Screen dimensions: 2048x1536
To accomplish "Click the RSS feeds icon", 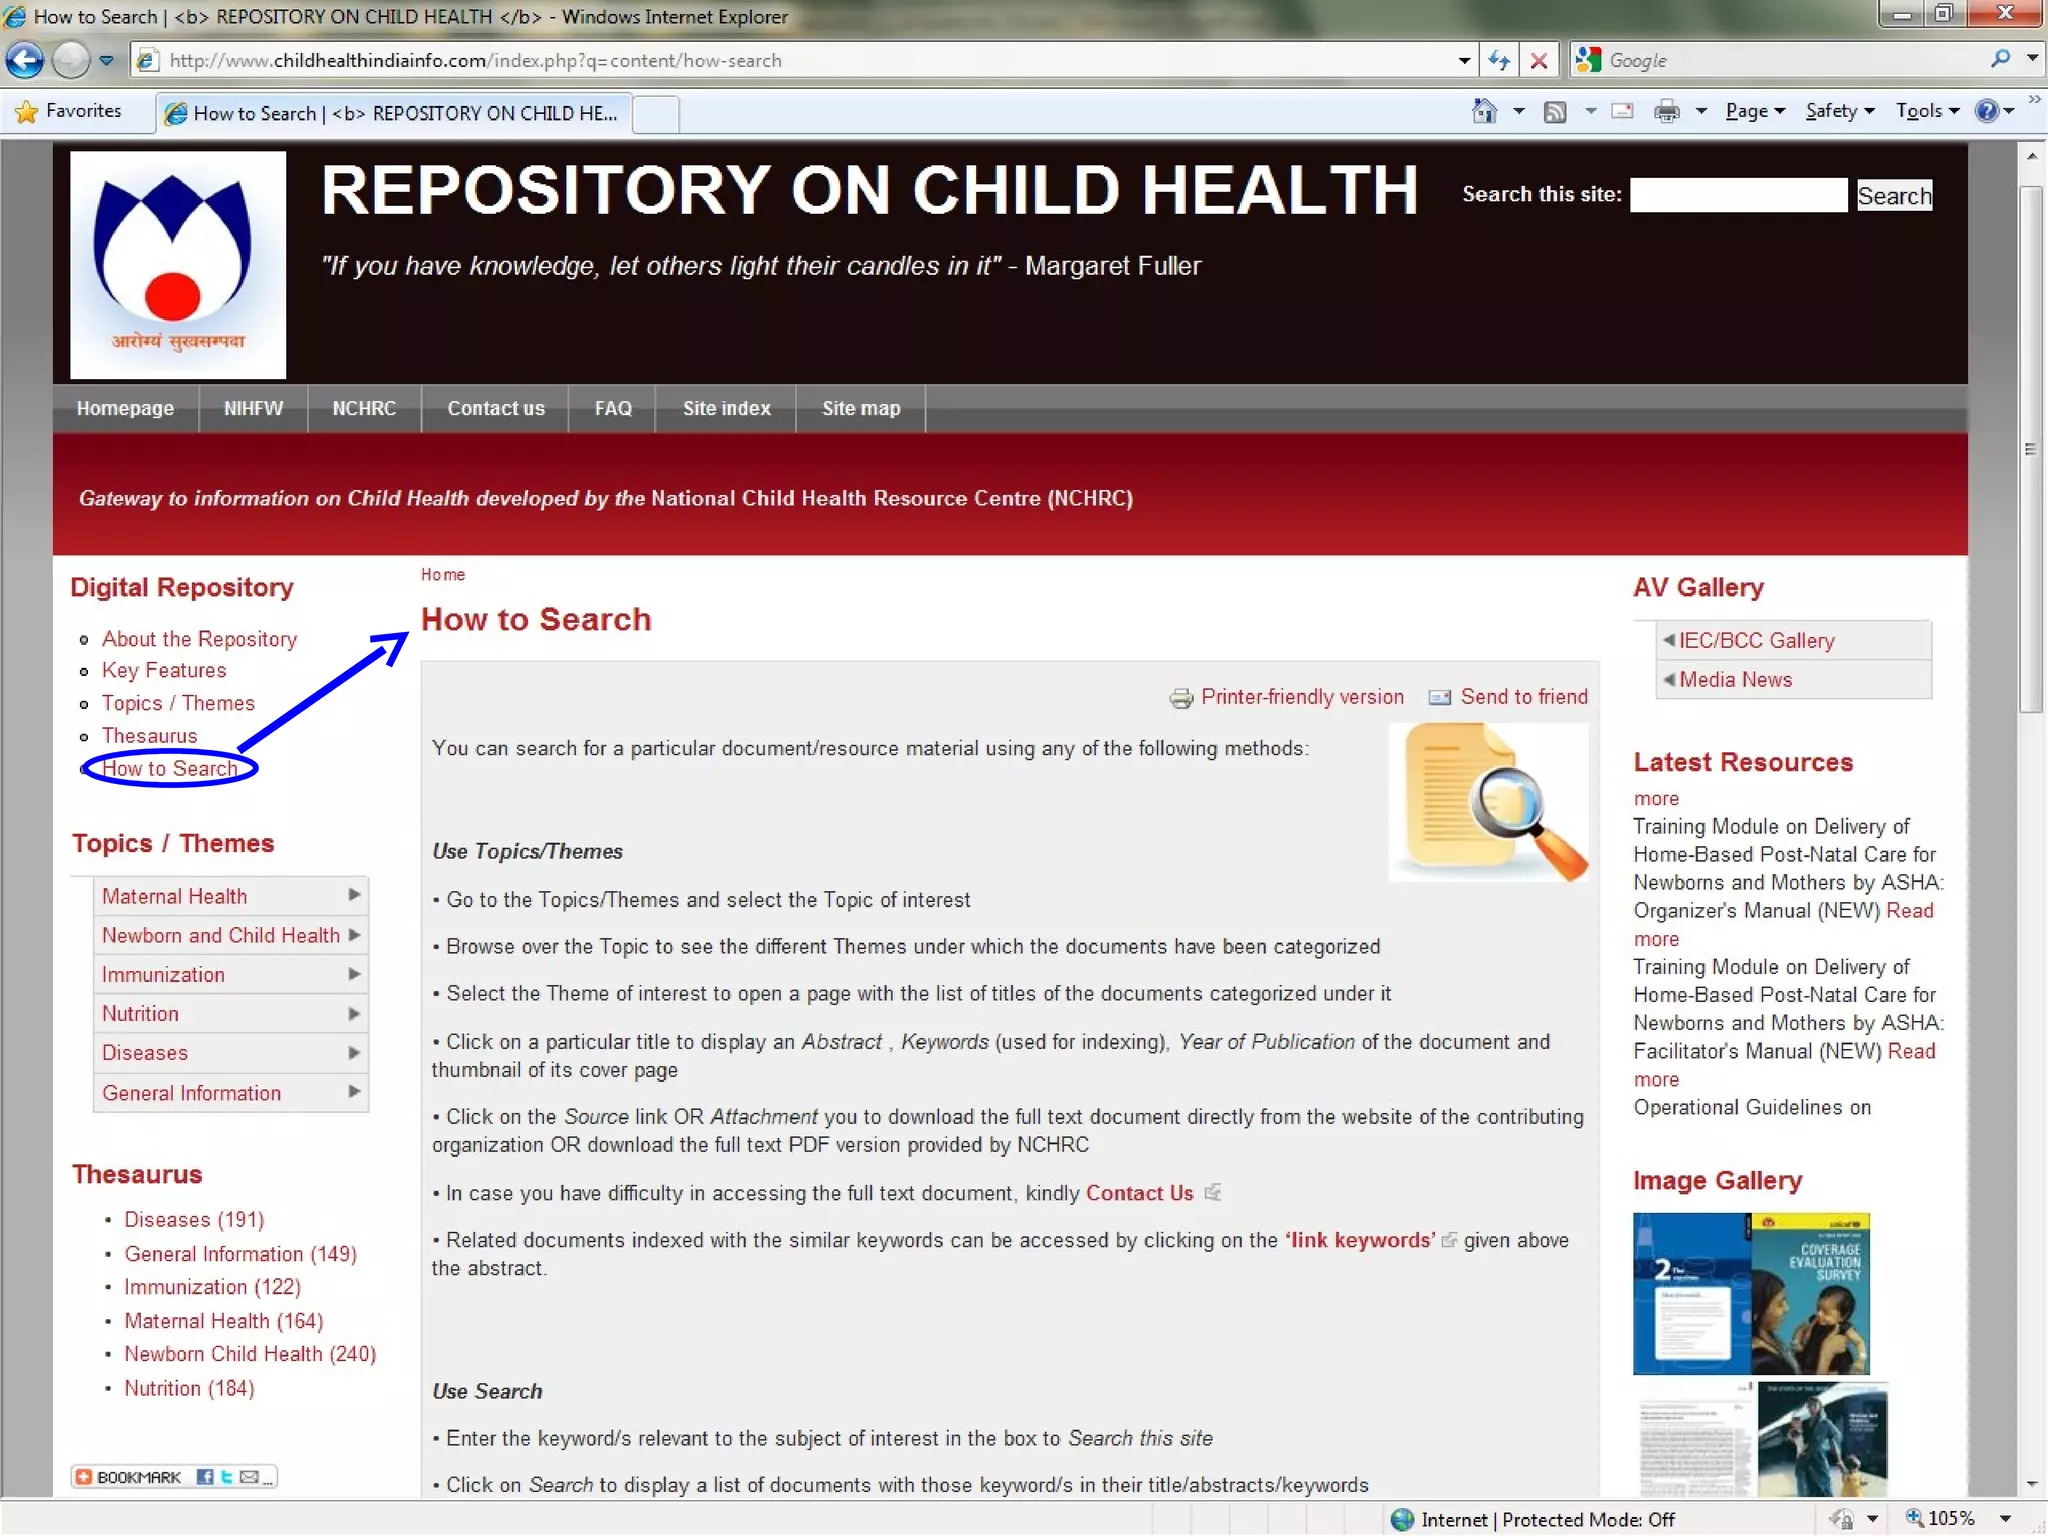I will pos(1555,111).
